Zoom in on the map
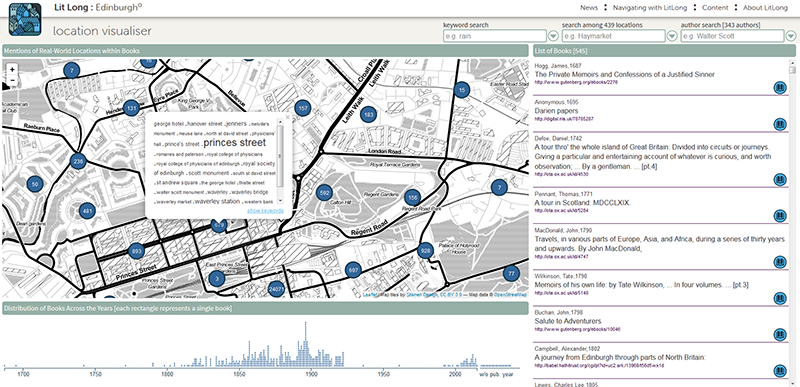 coord(12,69)
